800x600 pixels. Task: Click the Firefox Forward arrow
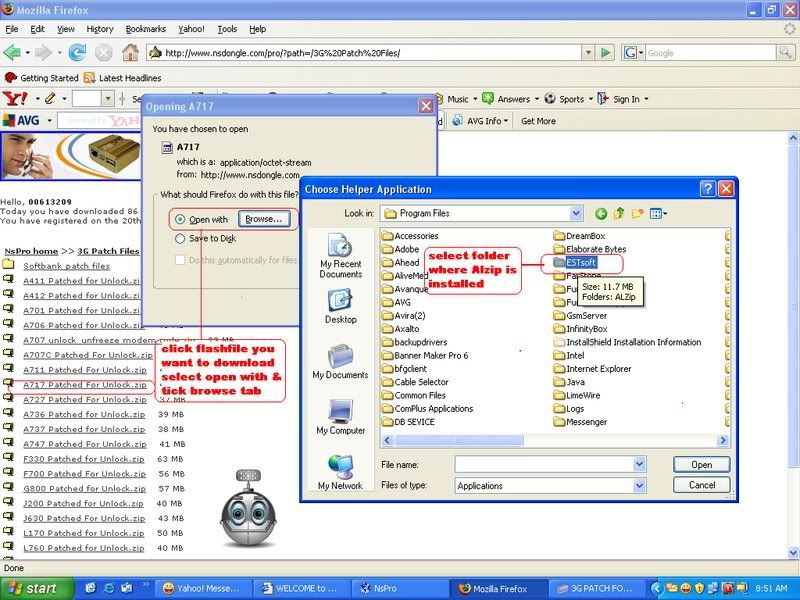44,52
